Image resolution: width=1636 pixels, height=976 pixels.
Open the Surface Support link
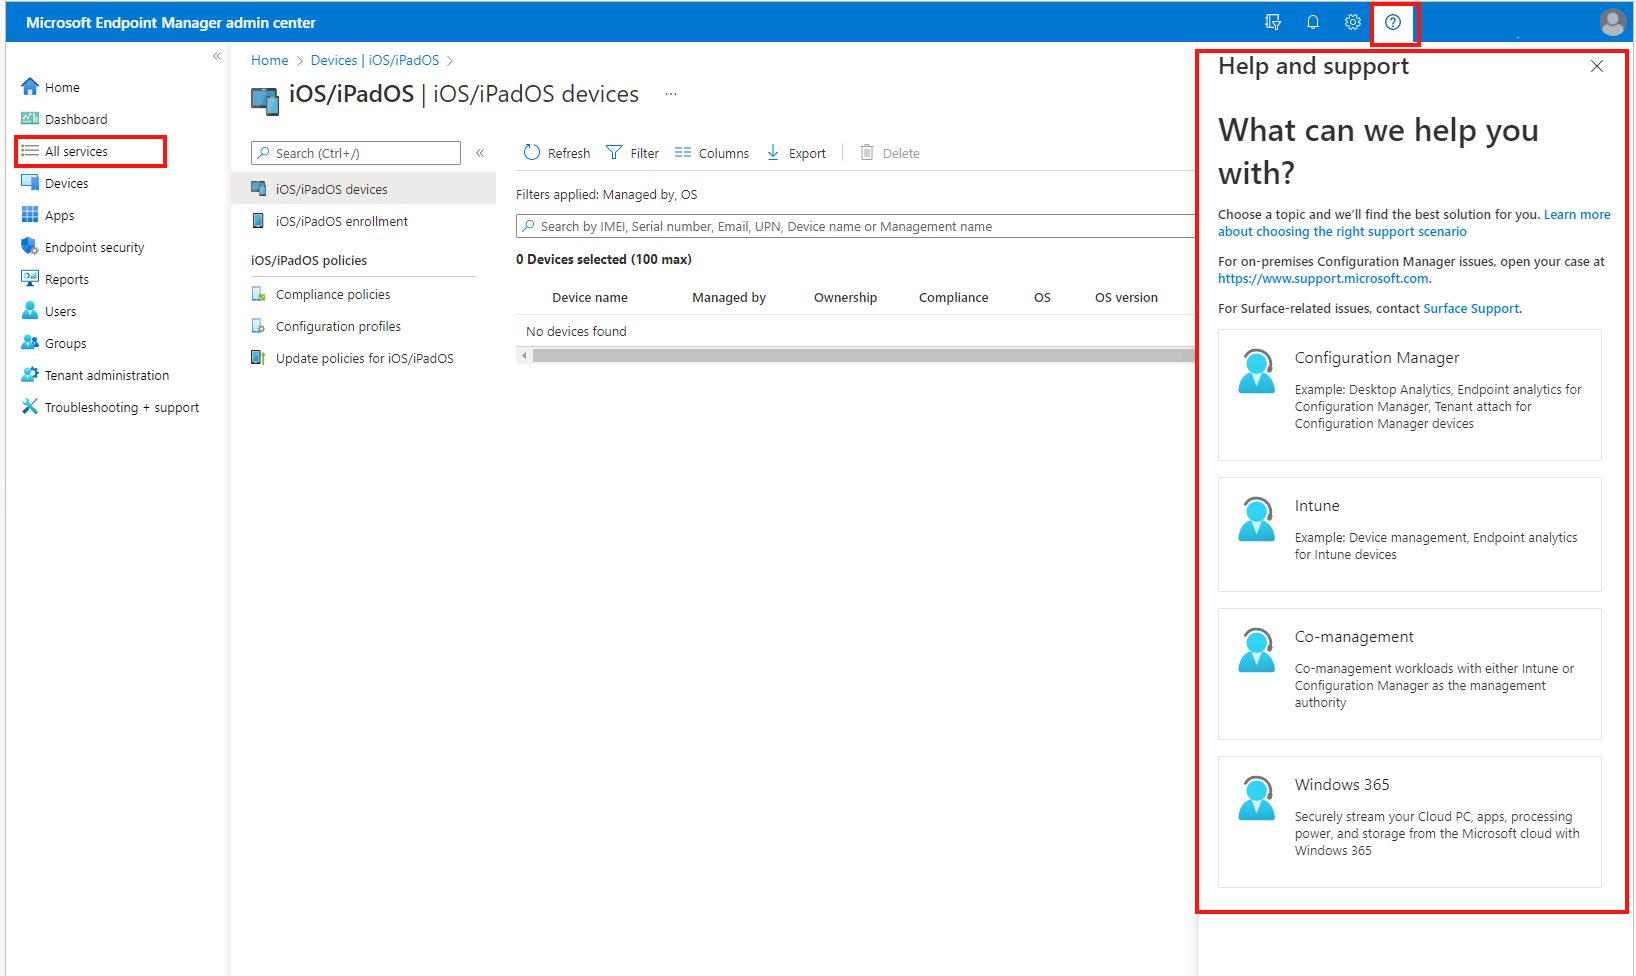click(1471, 309)
